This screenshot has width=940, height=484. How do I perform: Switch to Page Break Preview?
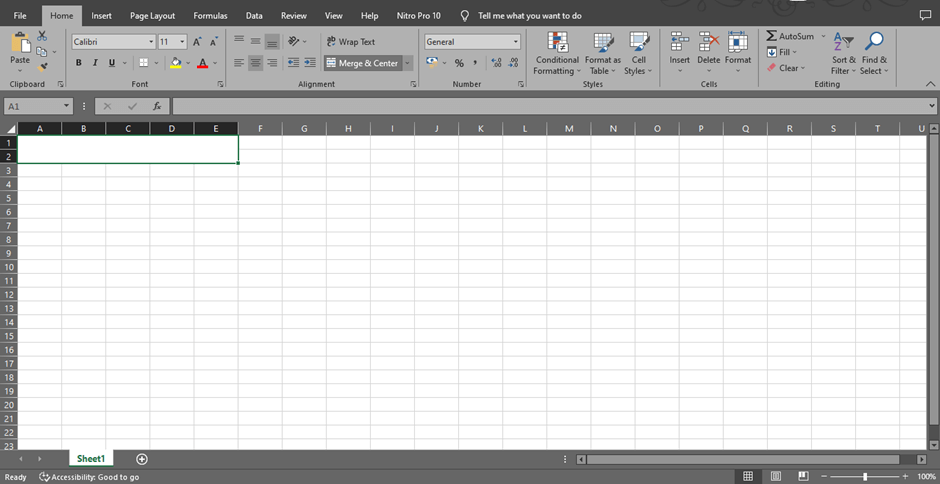point(803,476)
